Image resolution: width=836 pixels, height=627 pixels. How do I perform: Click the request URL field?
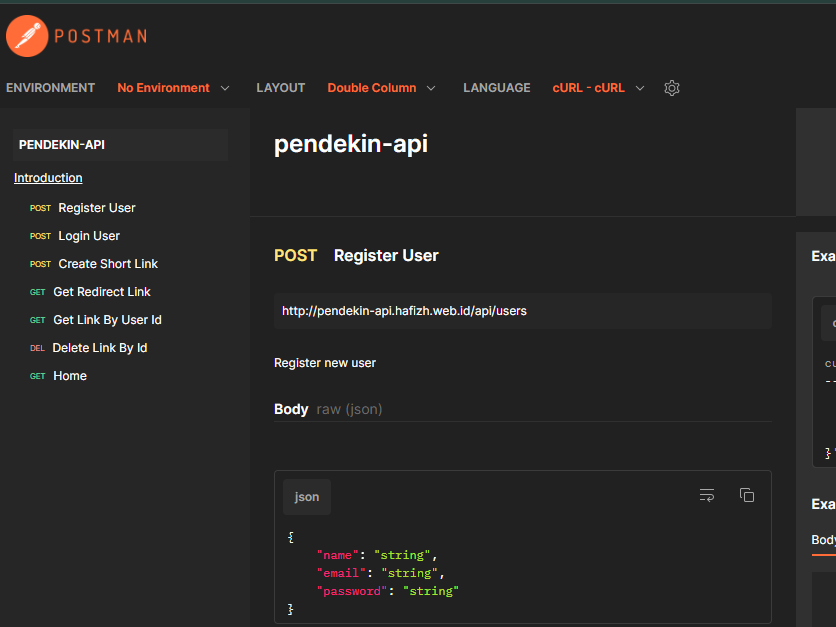(523, 311)
